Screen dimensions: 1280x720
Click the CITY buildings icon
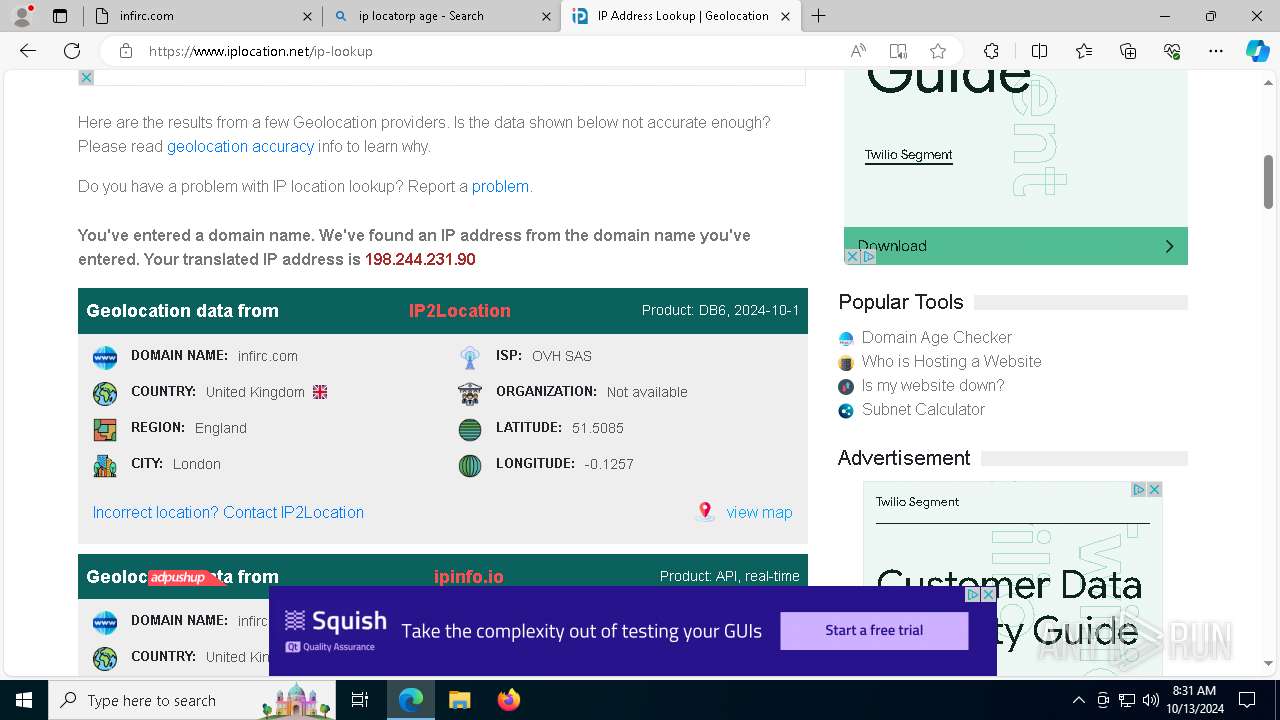pyautogui.click(x=105, y=466)
